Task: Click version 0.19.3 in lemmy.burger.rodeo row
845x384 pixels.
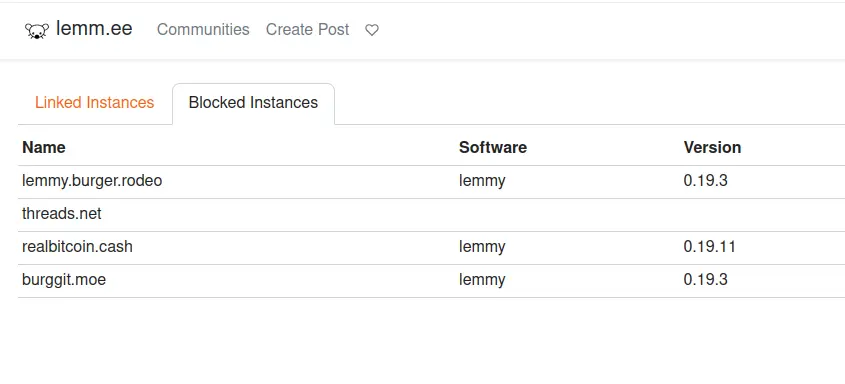Action: pos(705,180)
